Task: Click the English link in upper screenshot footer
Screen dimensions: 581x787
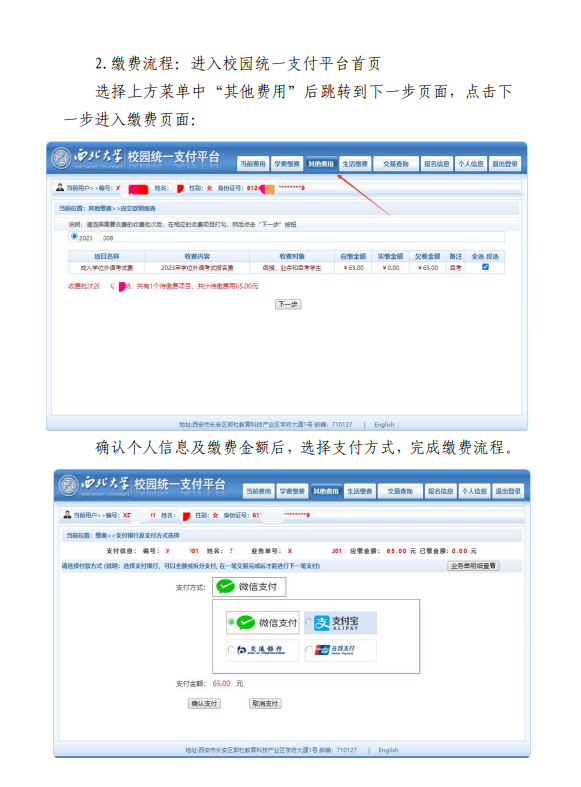Action: coord(384,425)
